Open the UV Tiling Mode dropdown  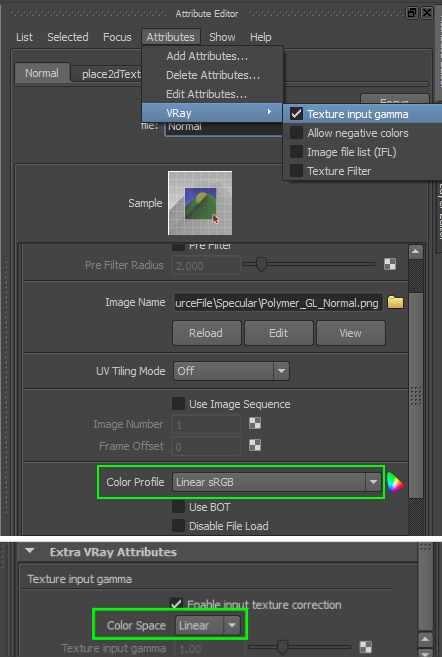(x=231, y=371)
